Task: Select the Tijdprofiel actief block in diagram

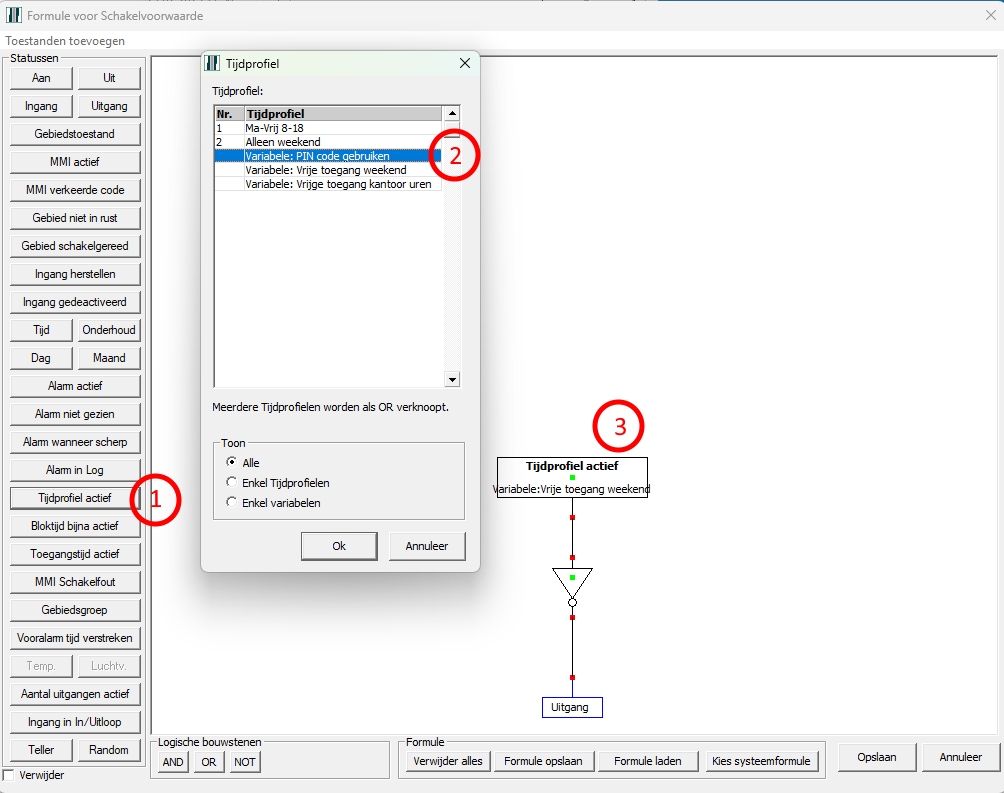Action: (572, 478)
